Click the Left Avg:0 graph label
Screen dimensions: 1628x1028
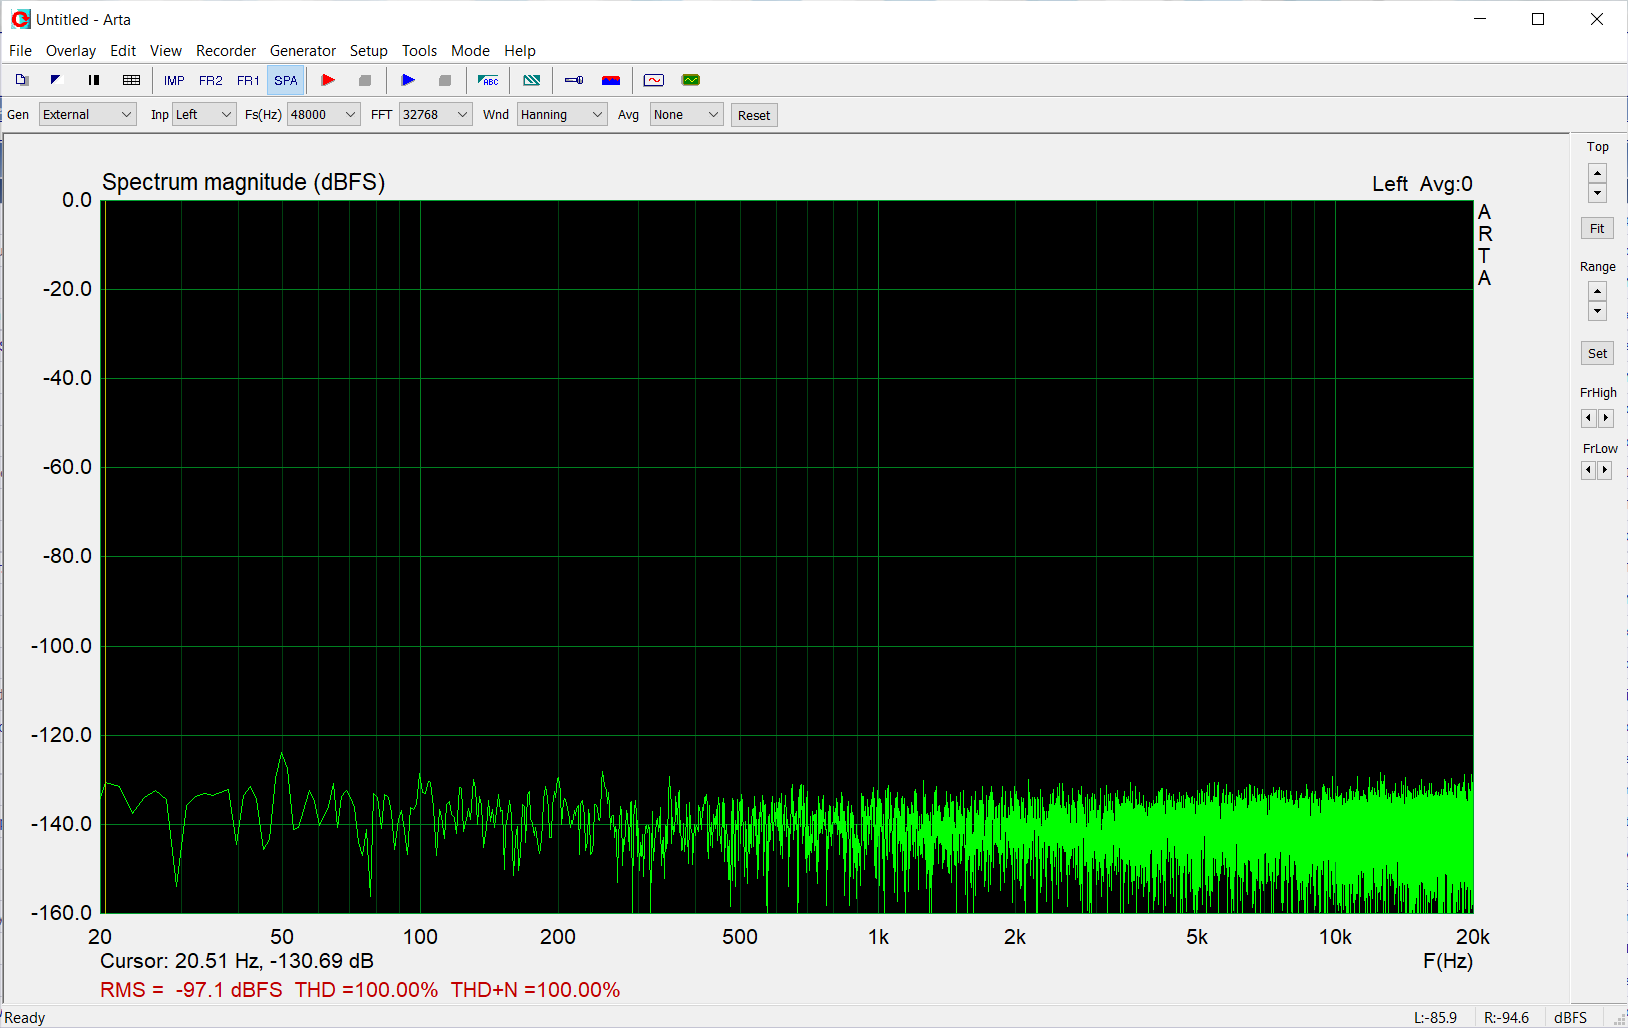(1422, 184)
